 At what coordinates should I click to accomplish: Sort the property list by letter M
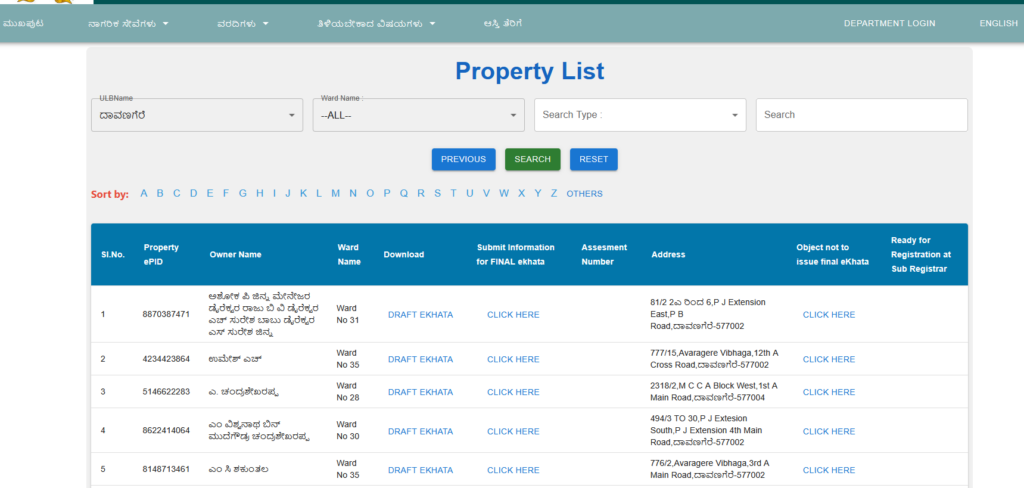(x=336, y=193)
